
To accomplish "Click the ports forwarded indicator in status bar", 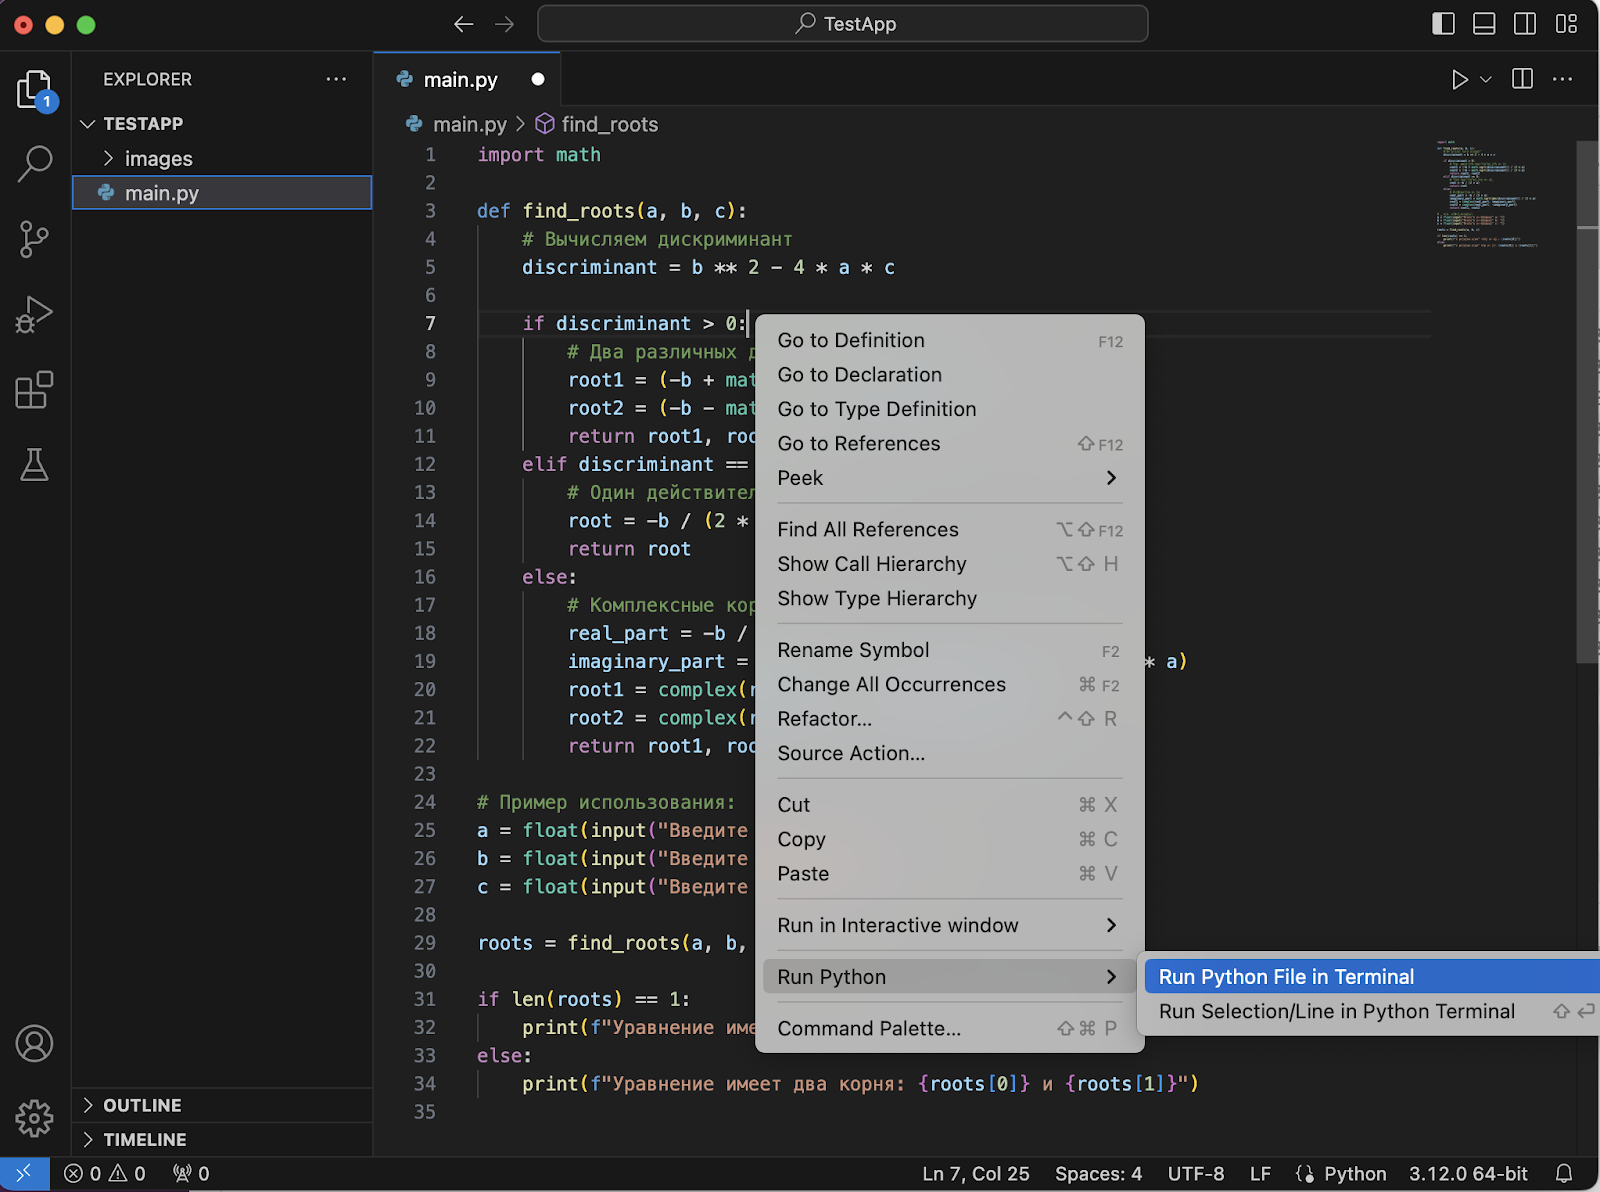I will coord(191,1174).
